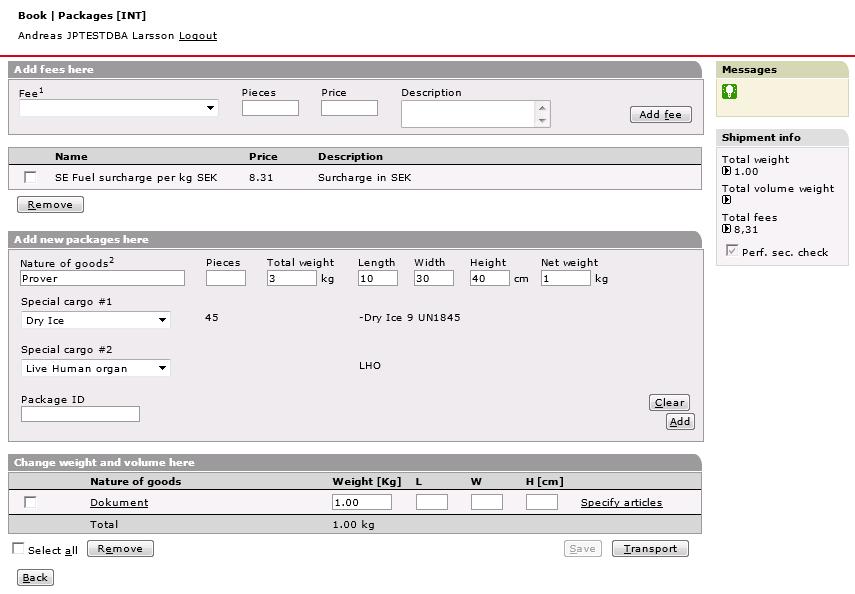
Task: Click the Height field showing 40
Action: click(x=490, y=278)
